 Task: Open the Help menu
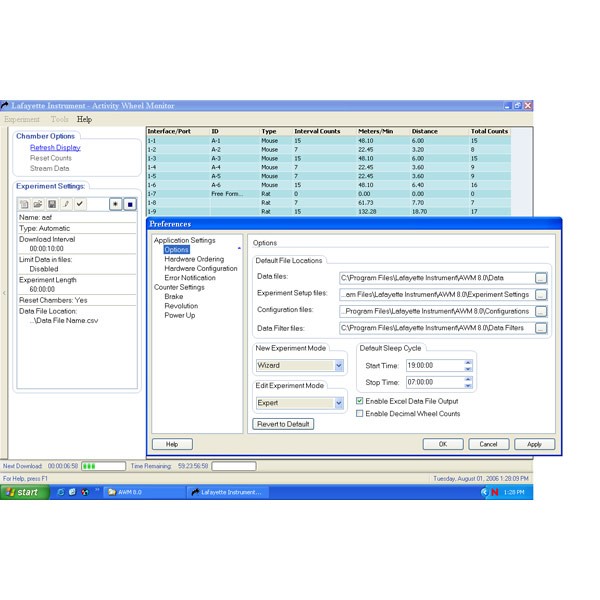[84, 119]
